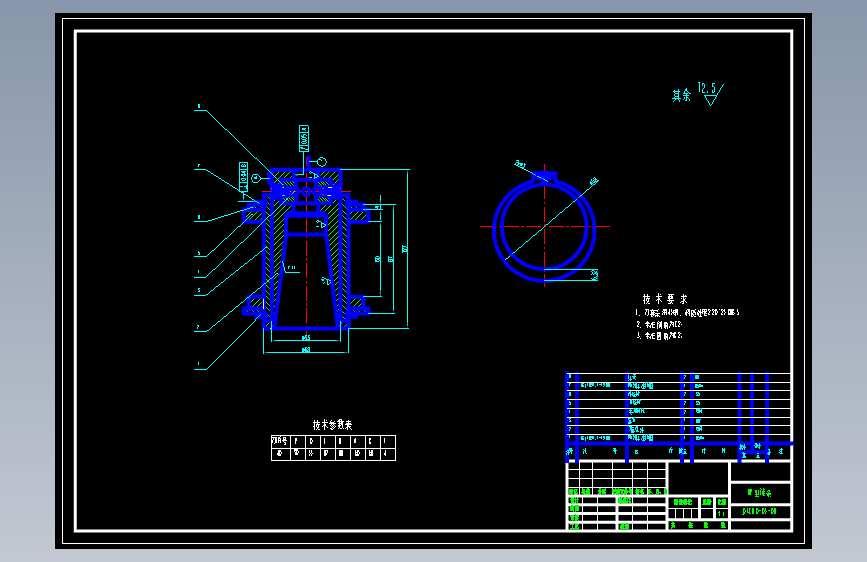The height and width of the screenshot is (562, 867).
Task: Select the second numbered technical requirement line
Action: click(659, 325)
